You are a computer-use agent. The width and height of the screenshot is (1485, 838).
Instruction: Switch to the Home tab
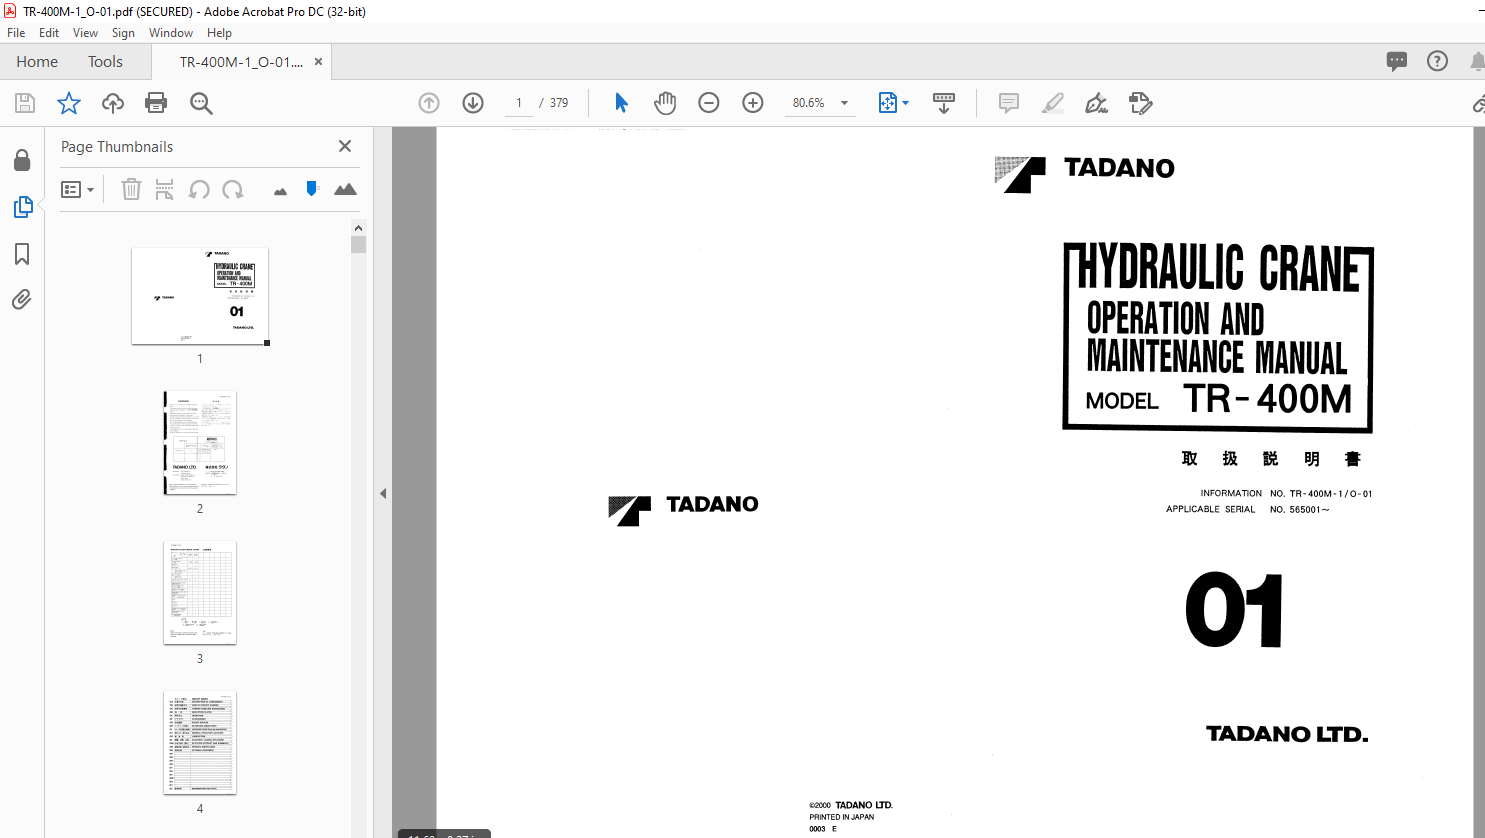click(x=37, y=62)
